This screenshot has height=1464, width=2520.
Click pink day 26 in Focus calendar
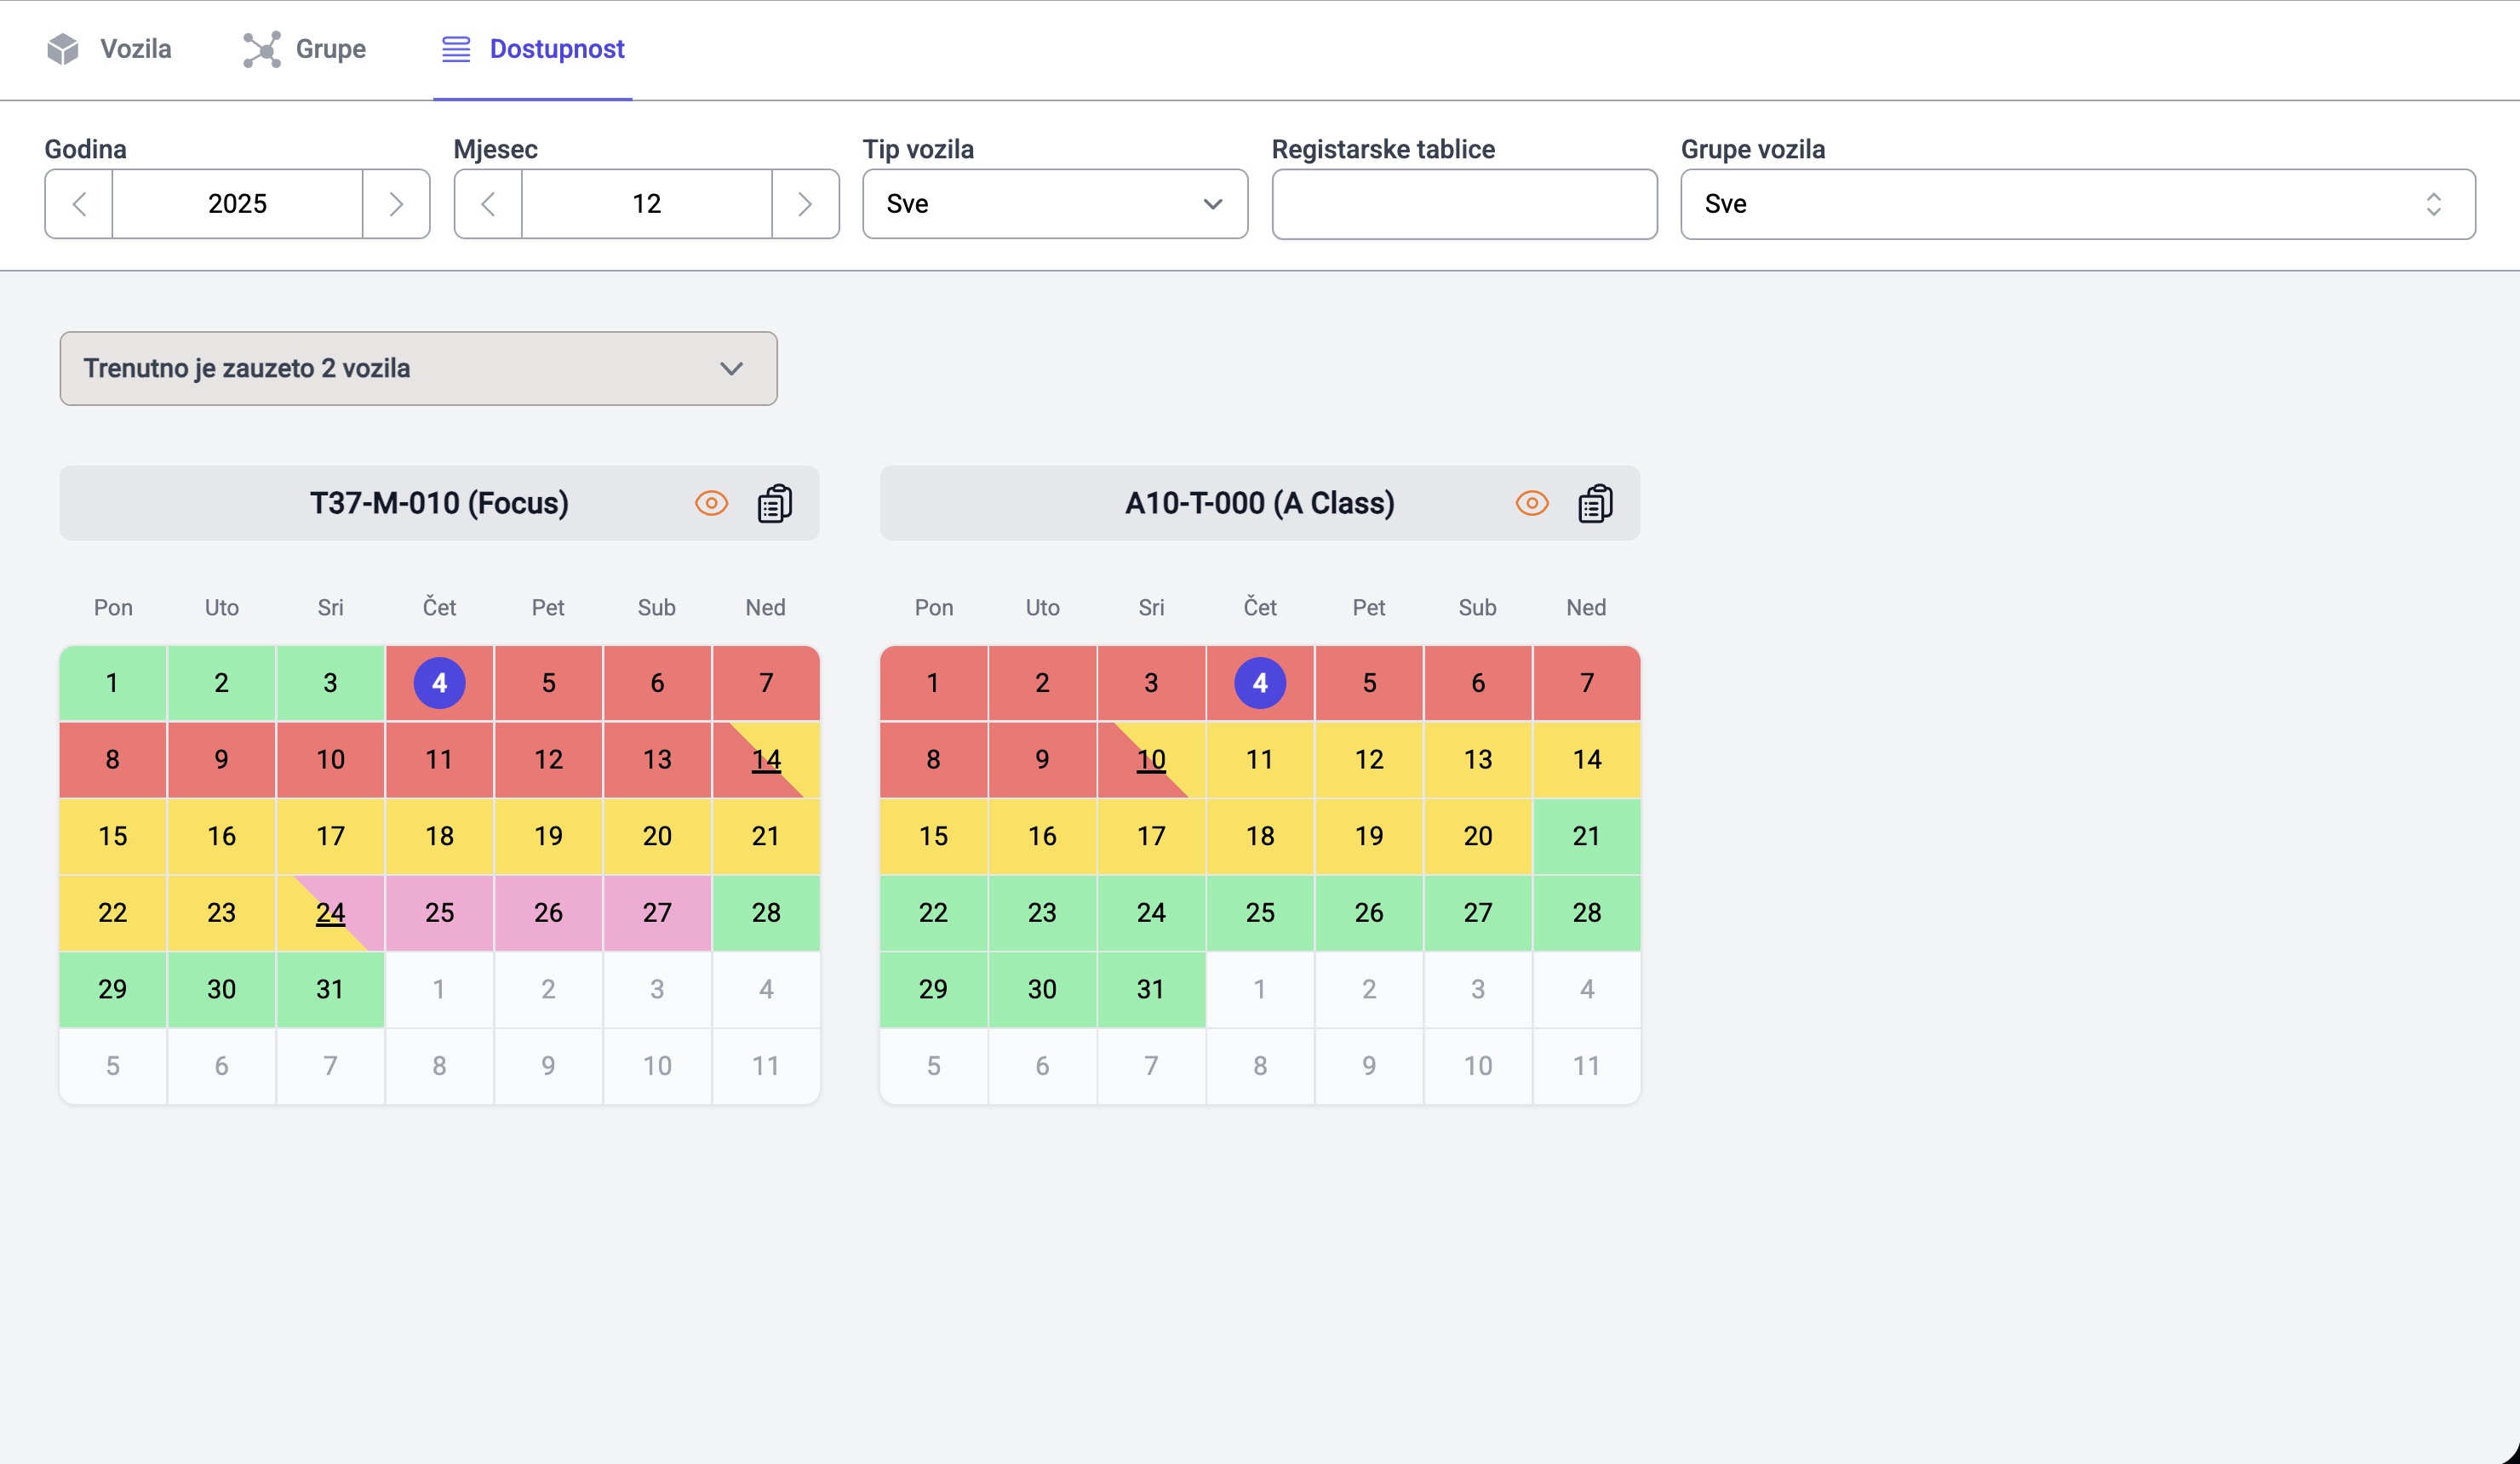point(548,912)
